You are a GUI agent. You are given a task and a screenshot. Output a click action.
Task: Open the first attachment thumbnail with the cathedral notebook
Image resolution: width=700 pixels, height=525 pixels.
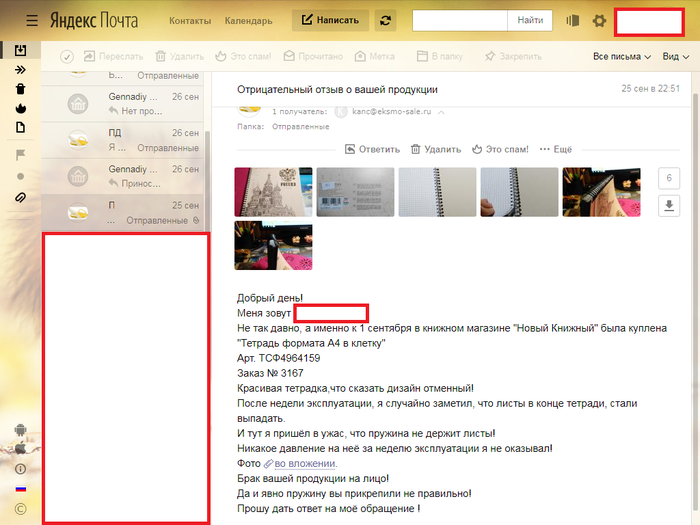273,192
